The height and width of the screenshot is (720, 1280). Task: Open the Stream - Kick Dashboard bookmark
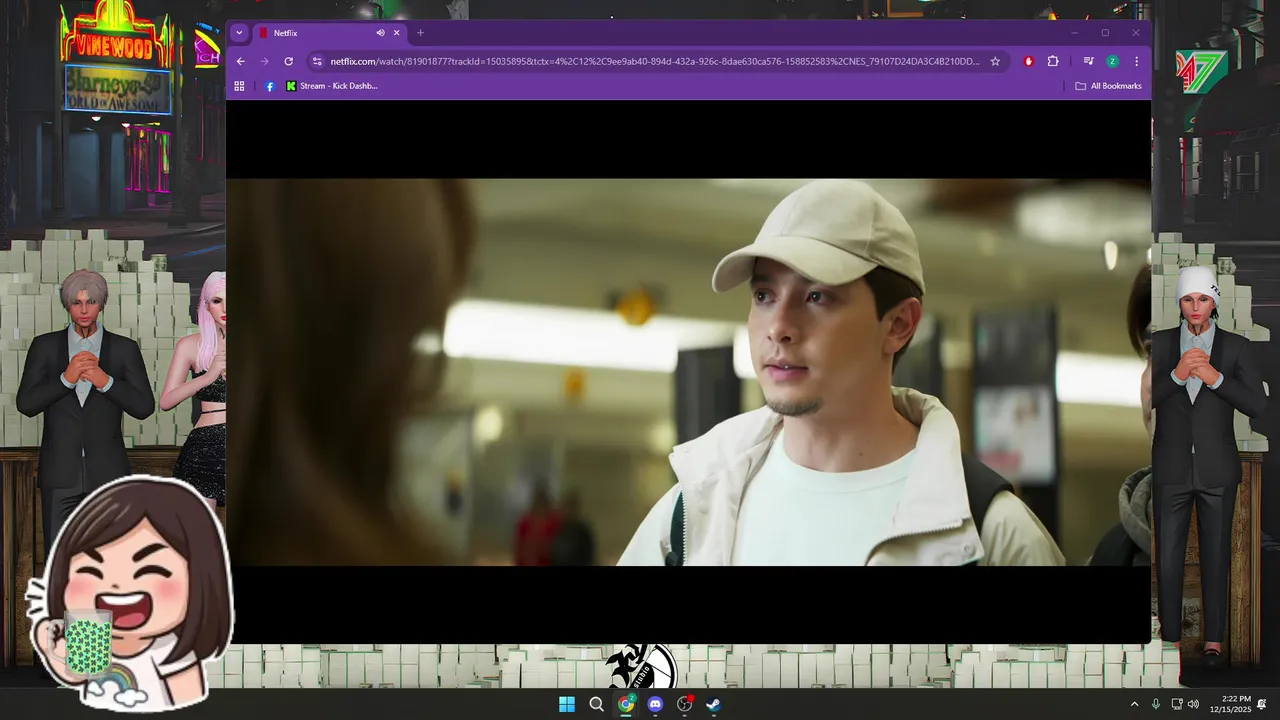332,86
